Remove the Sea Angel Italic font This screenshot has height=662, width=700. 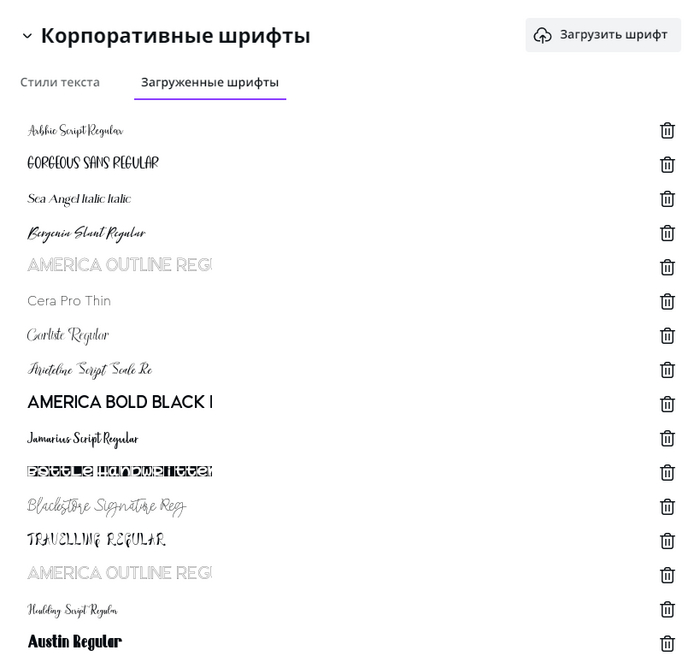point(667,199)
